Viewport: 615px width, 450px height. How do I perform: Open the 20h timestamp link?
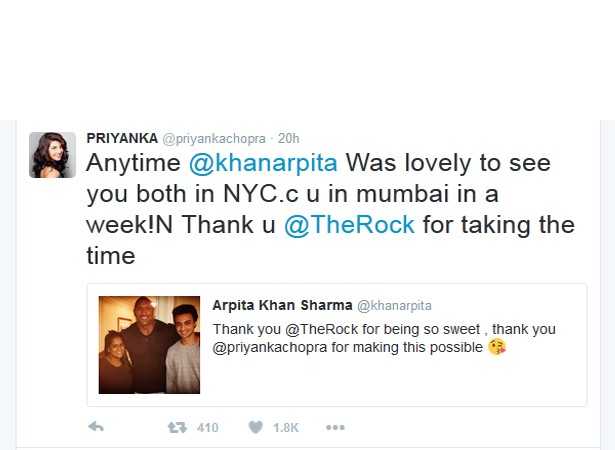(288, 138)
